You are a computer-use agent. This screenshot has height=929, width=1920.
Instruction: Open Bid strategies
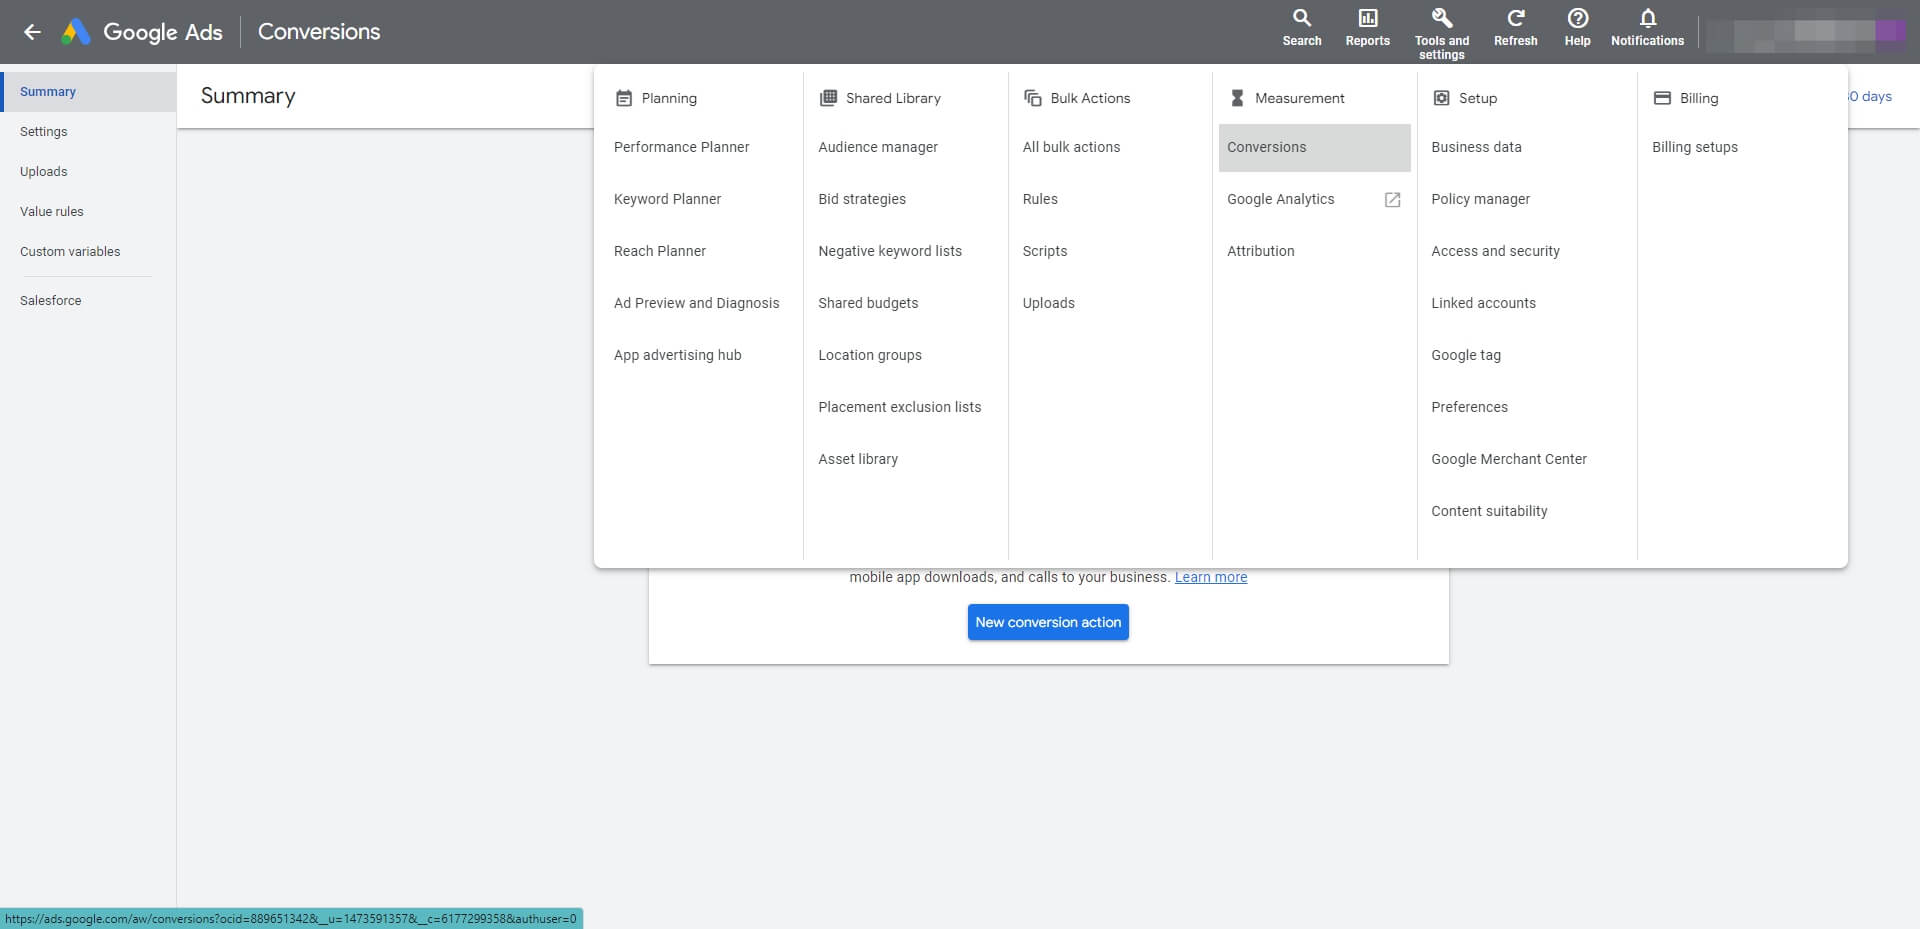coord(862,199)
